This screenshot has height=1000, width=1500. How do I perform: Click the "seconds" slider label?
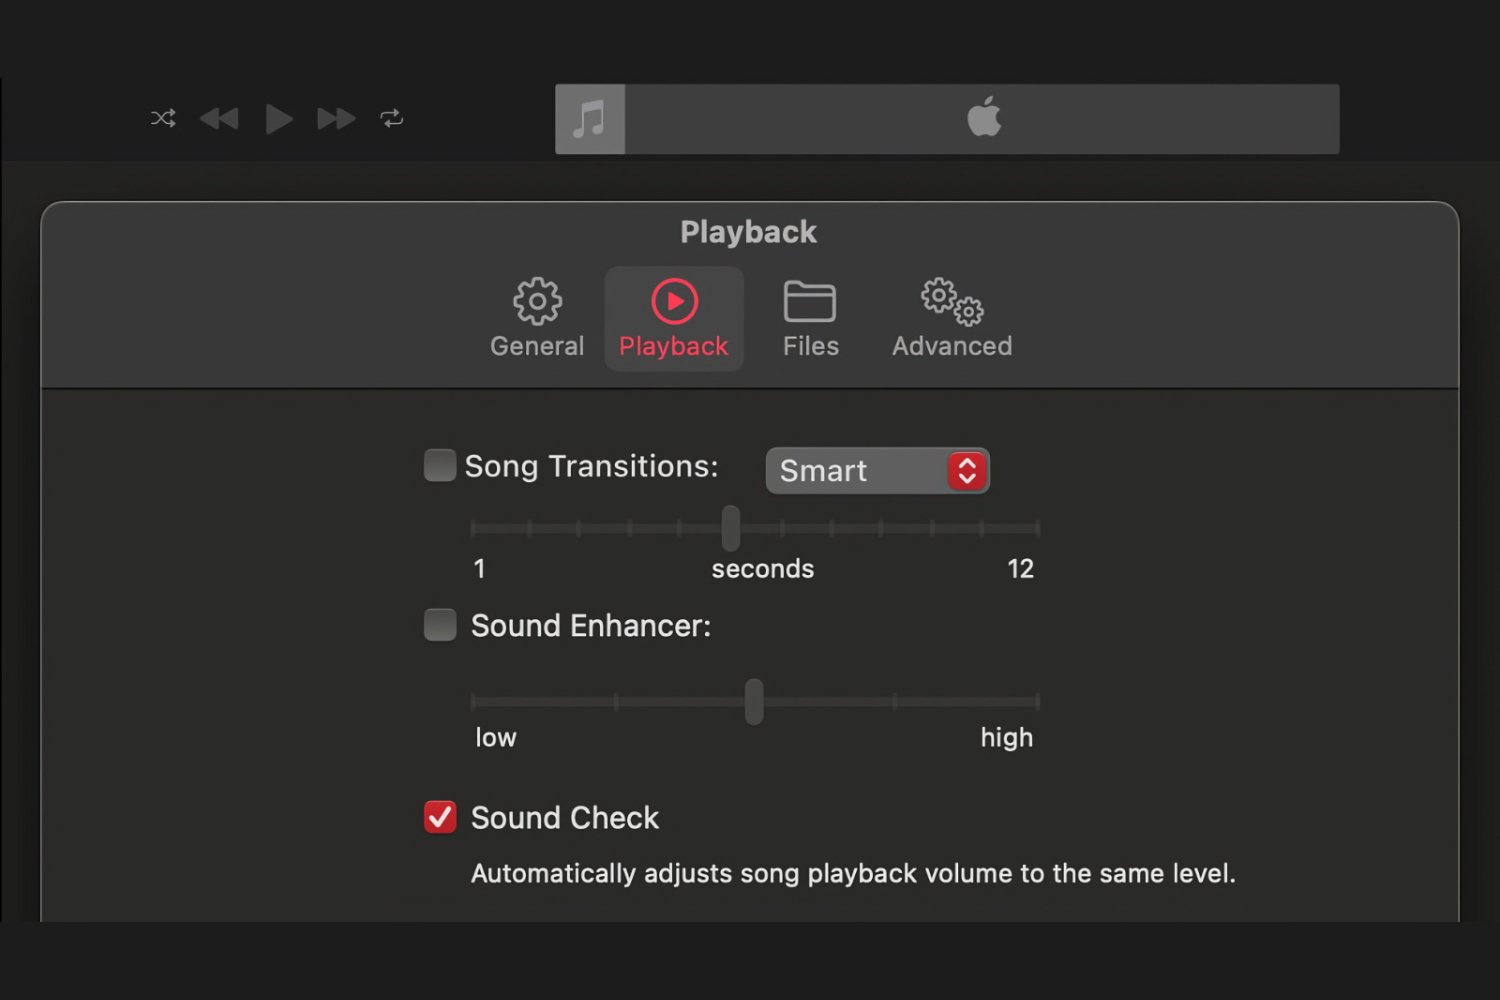click(x=762, y=569)
